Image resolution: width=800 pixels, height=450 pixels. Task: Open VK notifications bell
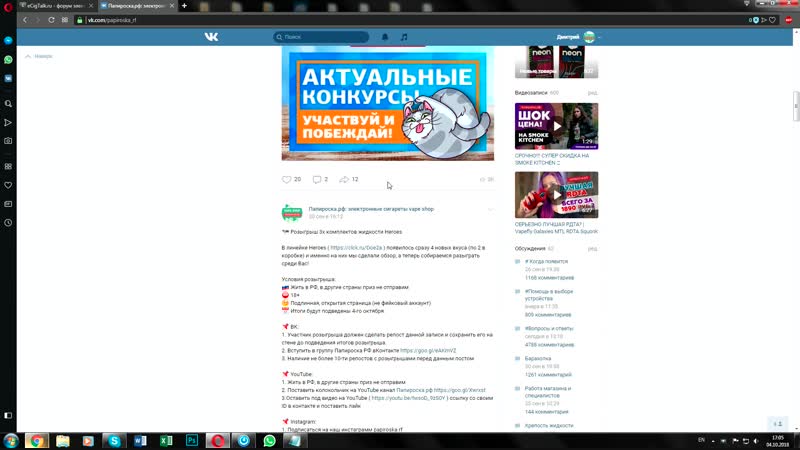click(x=385, y=37)
